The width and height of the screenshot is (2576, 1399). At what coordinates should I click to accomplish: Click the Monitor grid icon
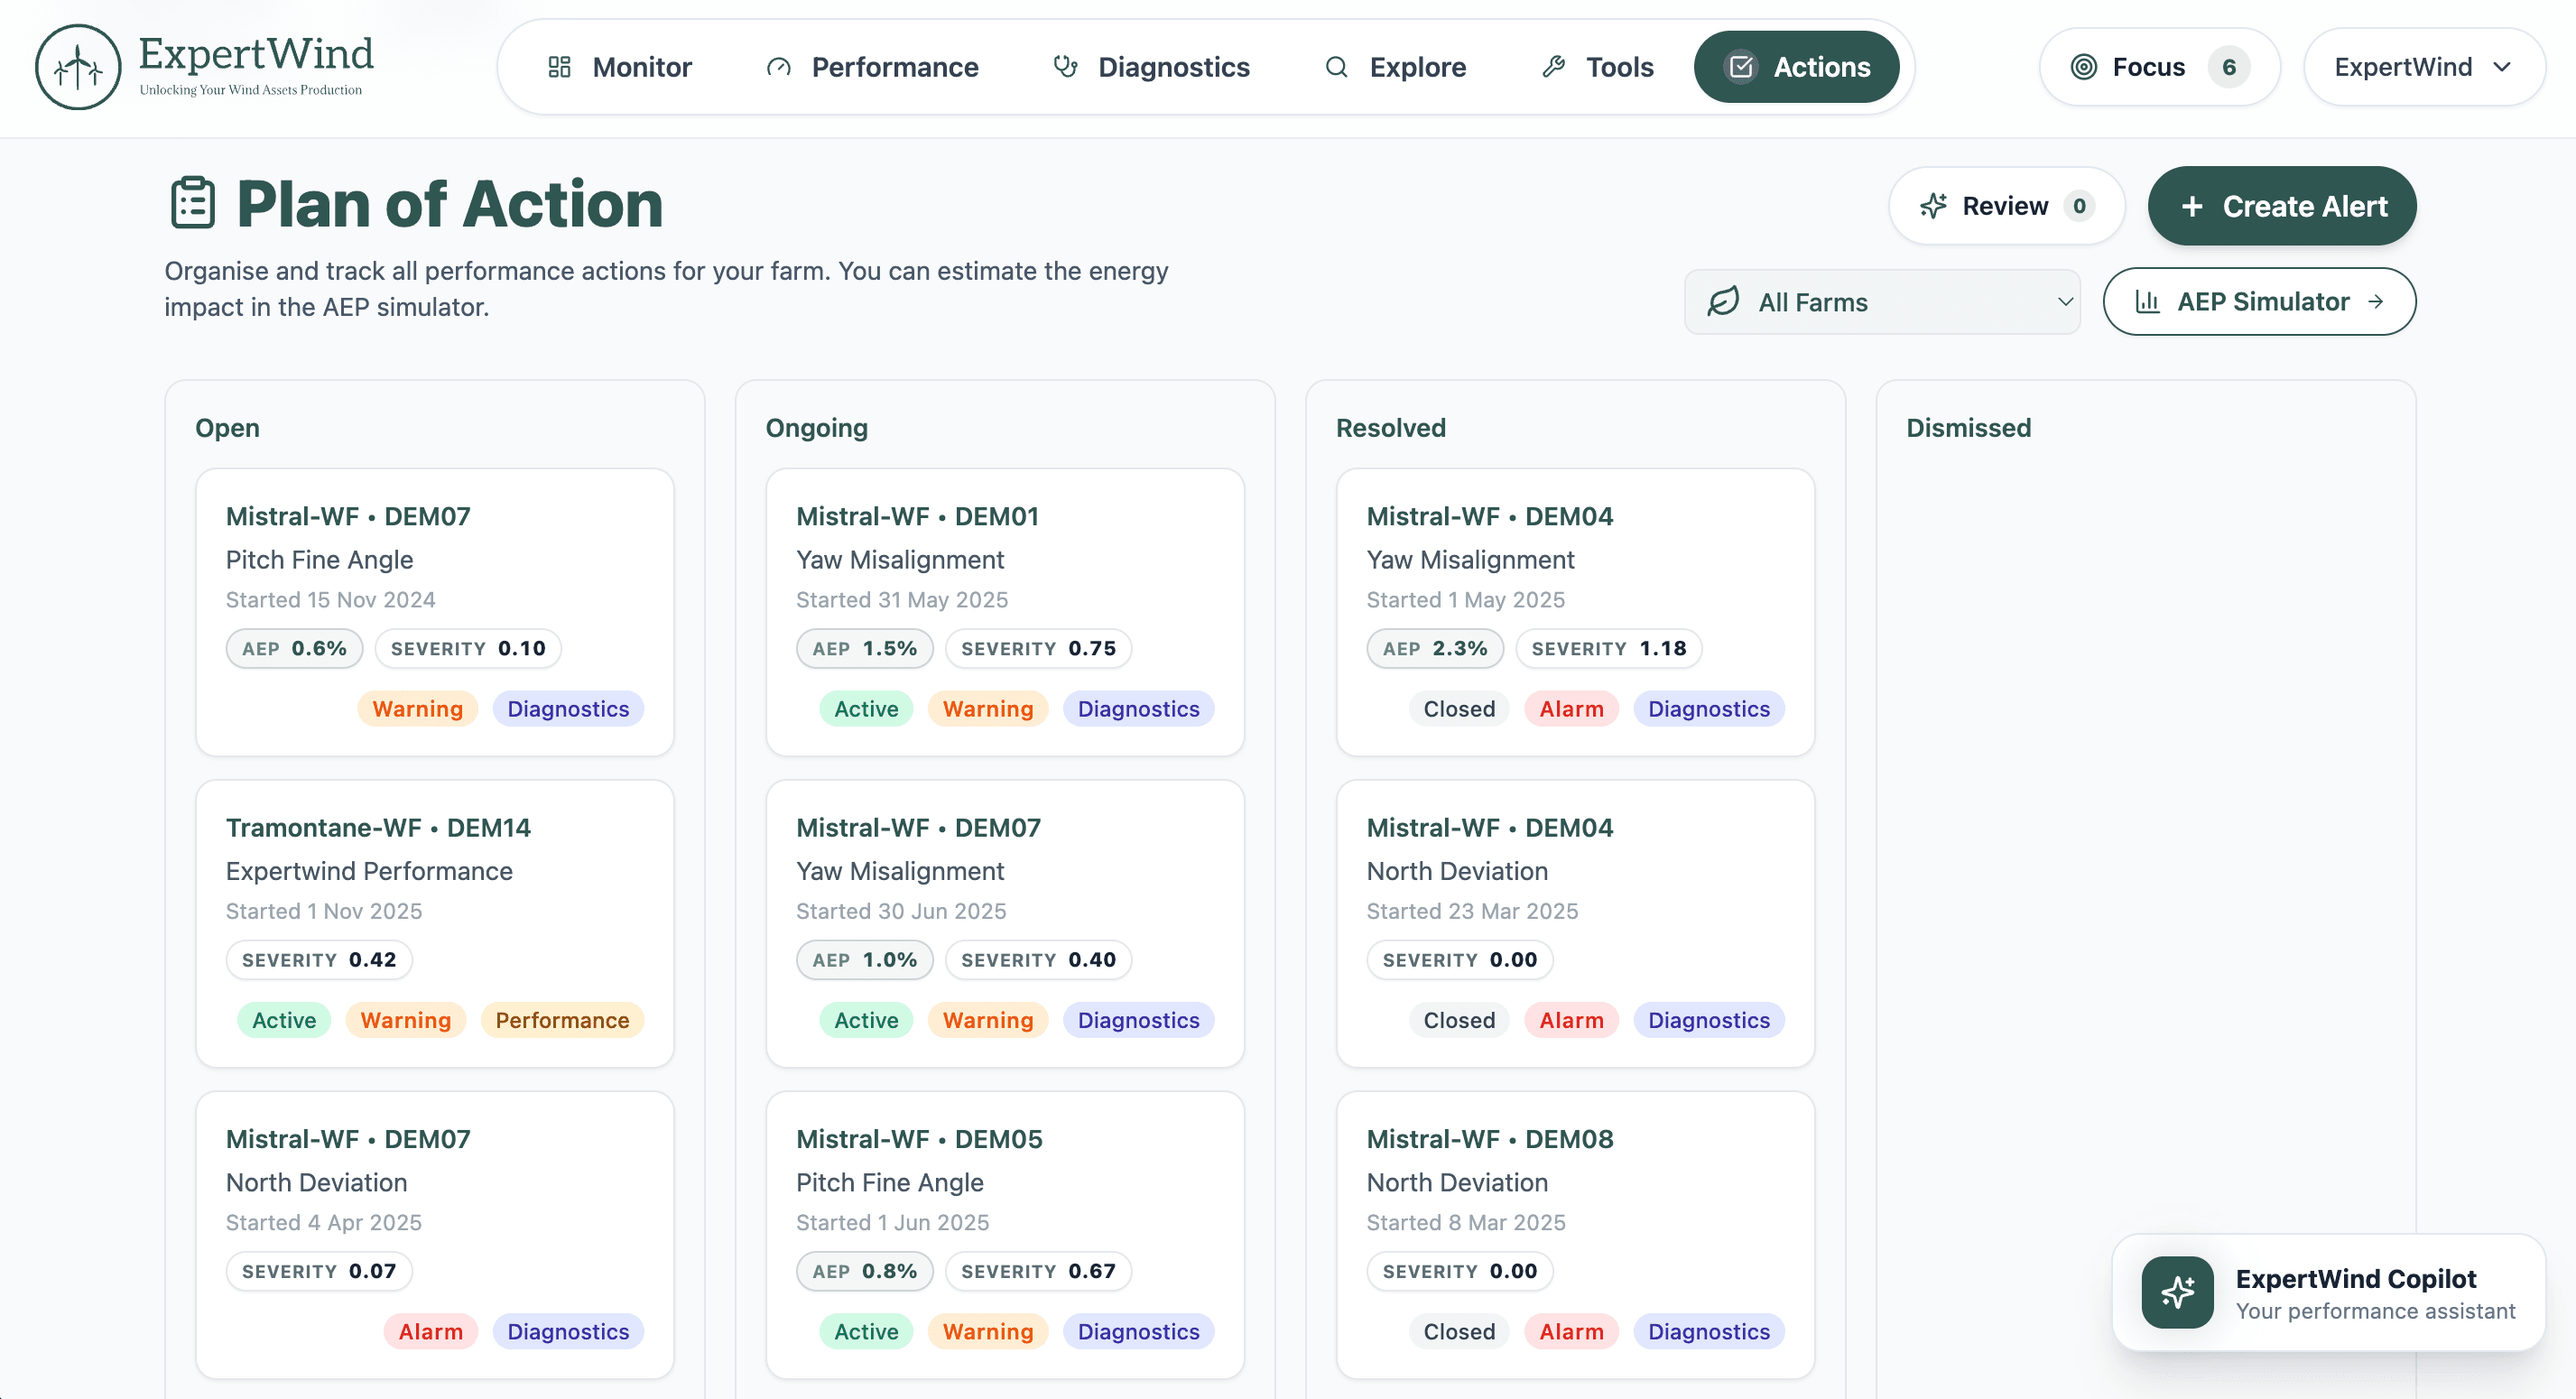tap(559, 67)
